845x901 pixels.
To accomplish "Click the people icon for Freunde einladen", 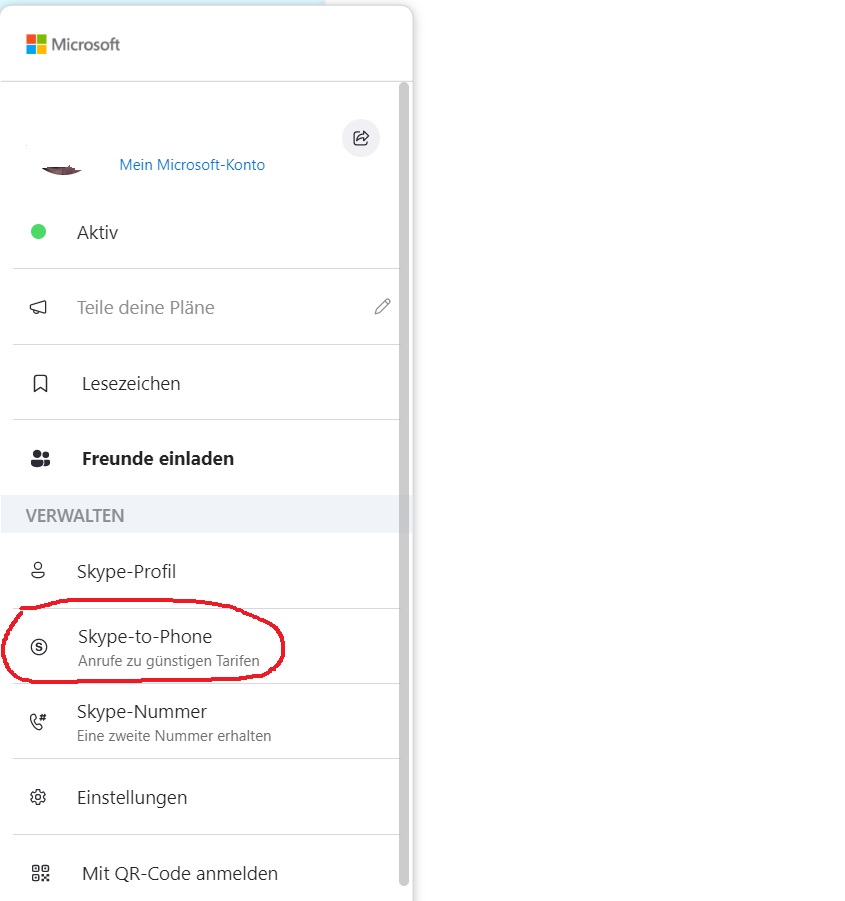I will point(40,459).
